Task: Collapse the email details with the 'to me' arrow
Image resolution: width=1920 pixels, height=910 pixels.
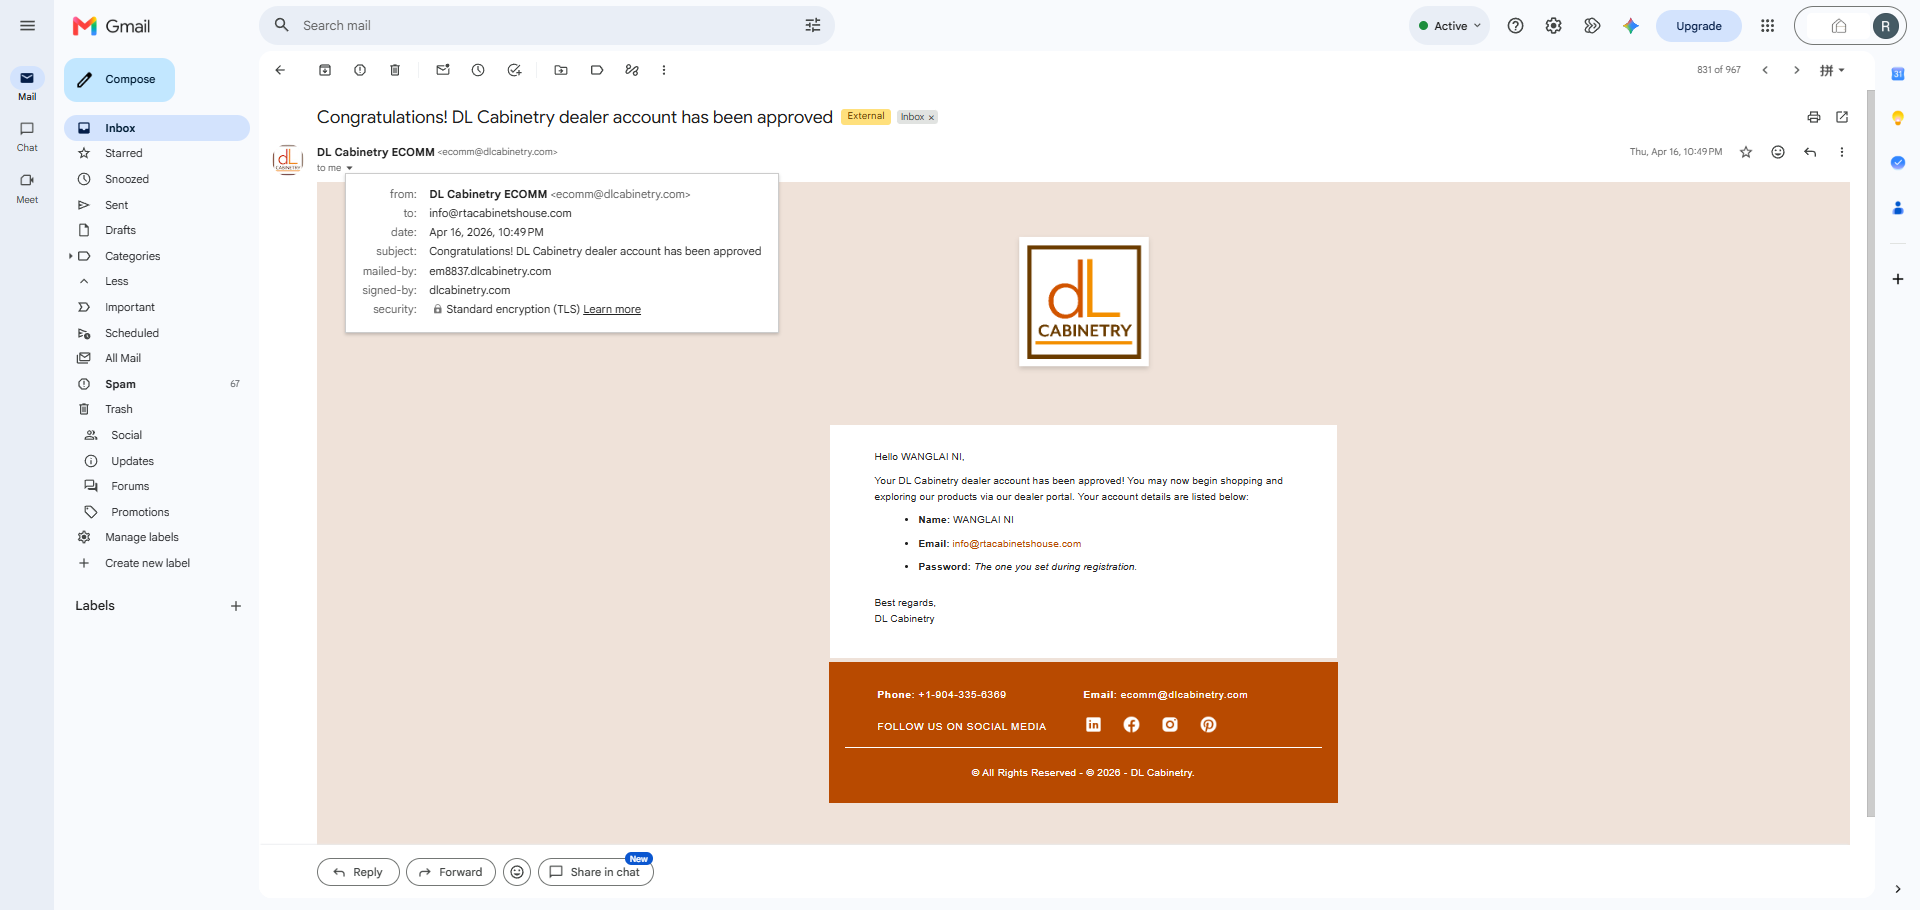Action: point(349,168)
